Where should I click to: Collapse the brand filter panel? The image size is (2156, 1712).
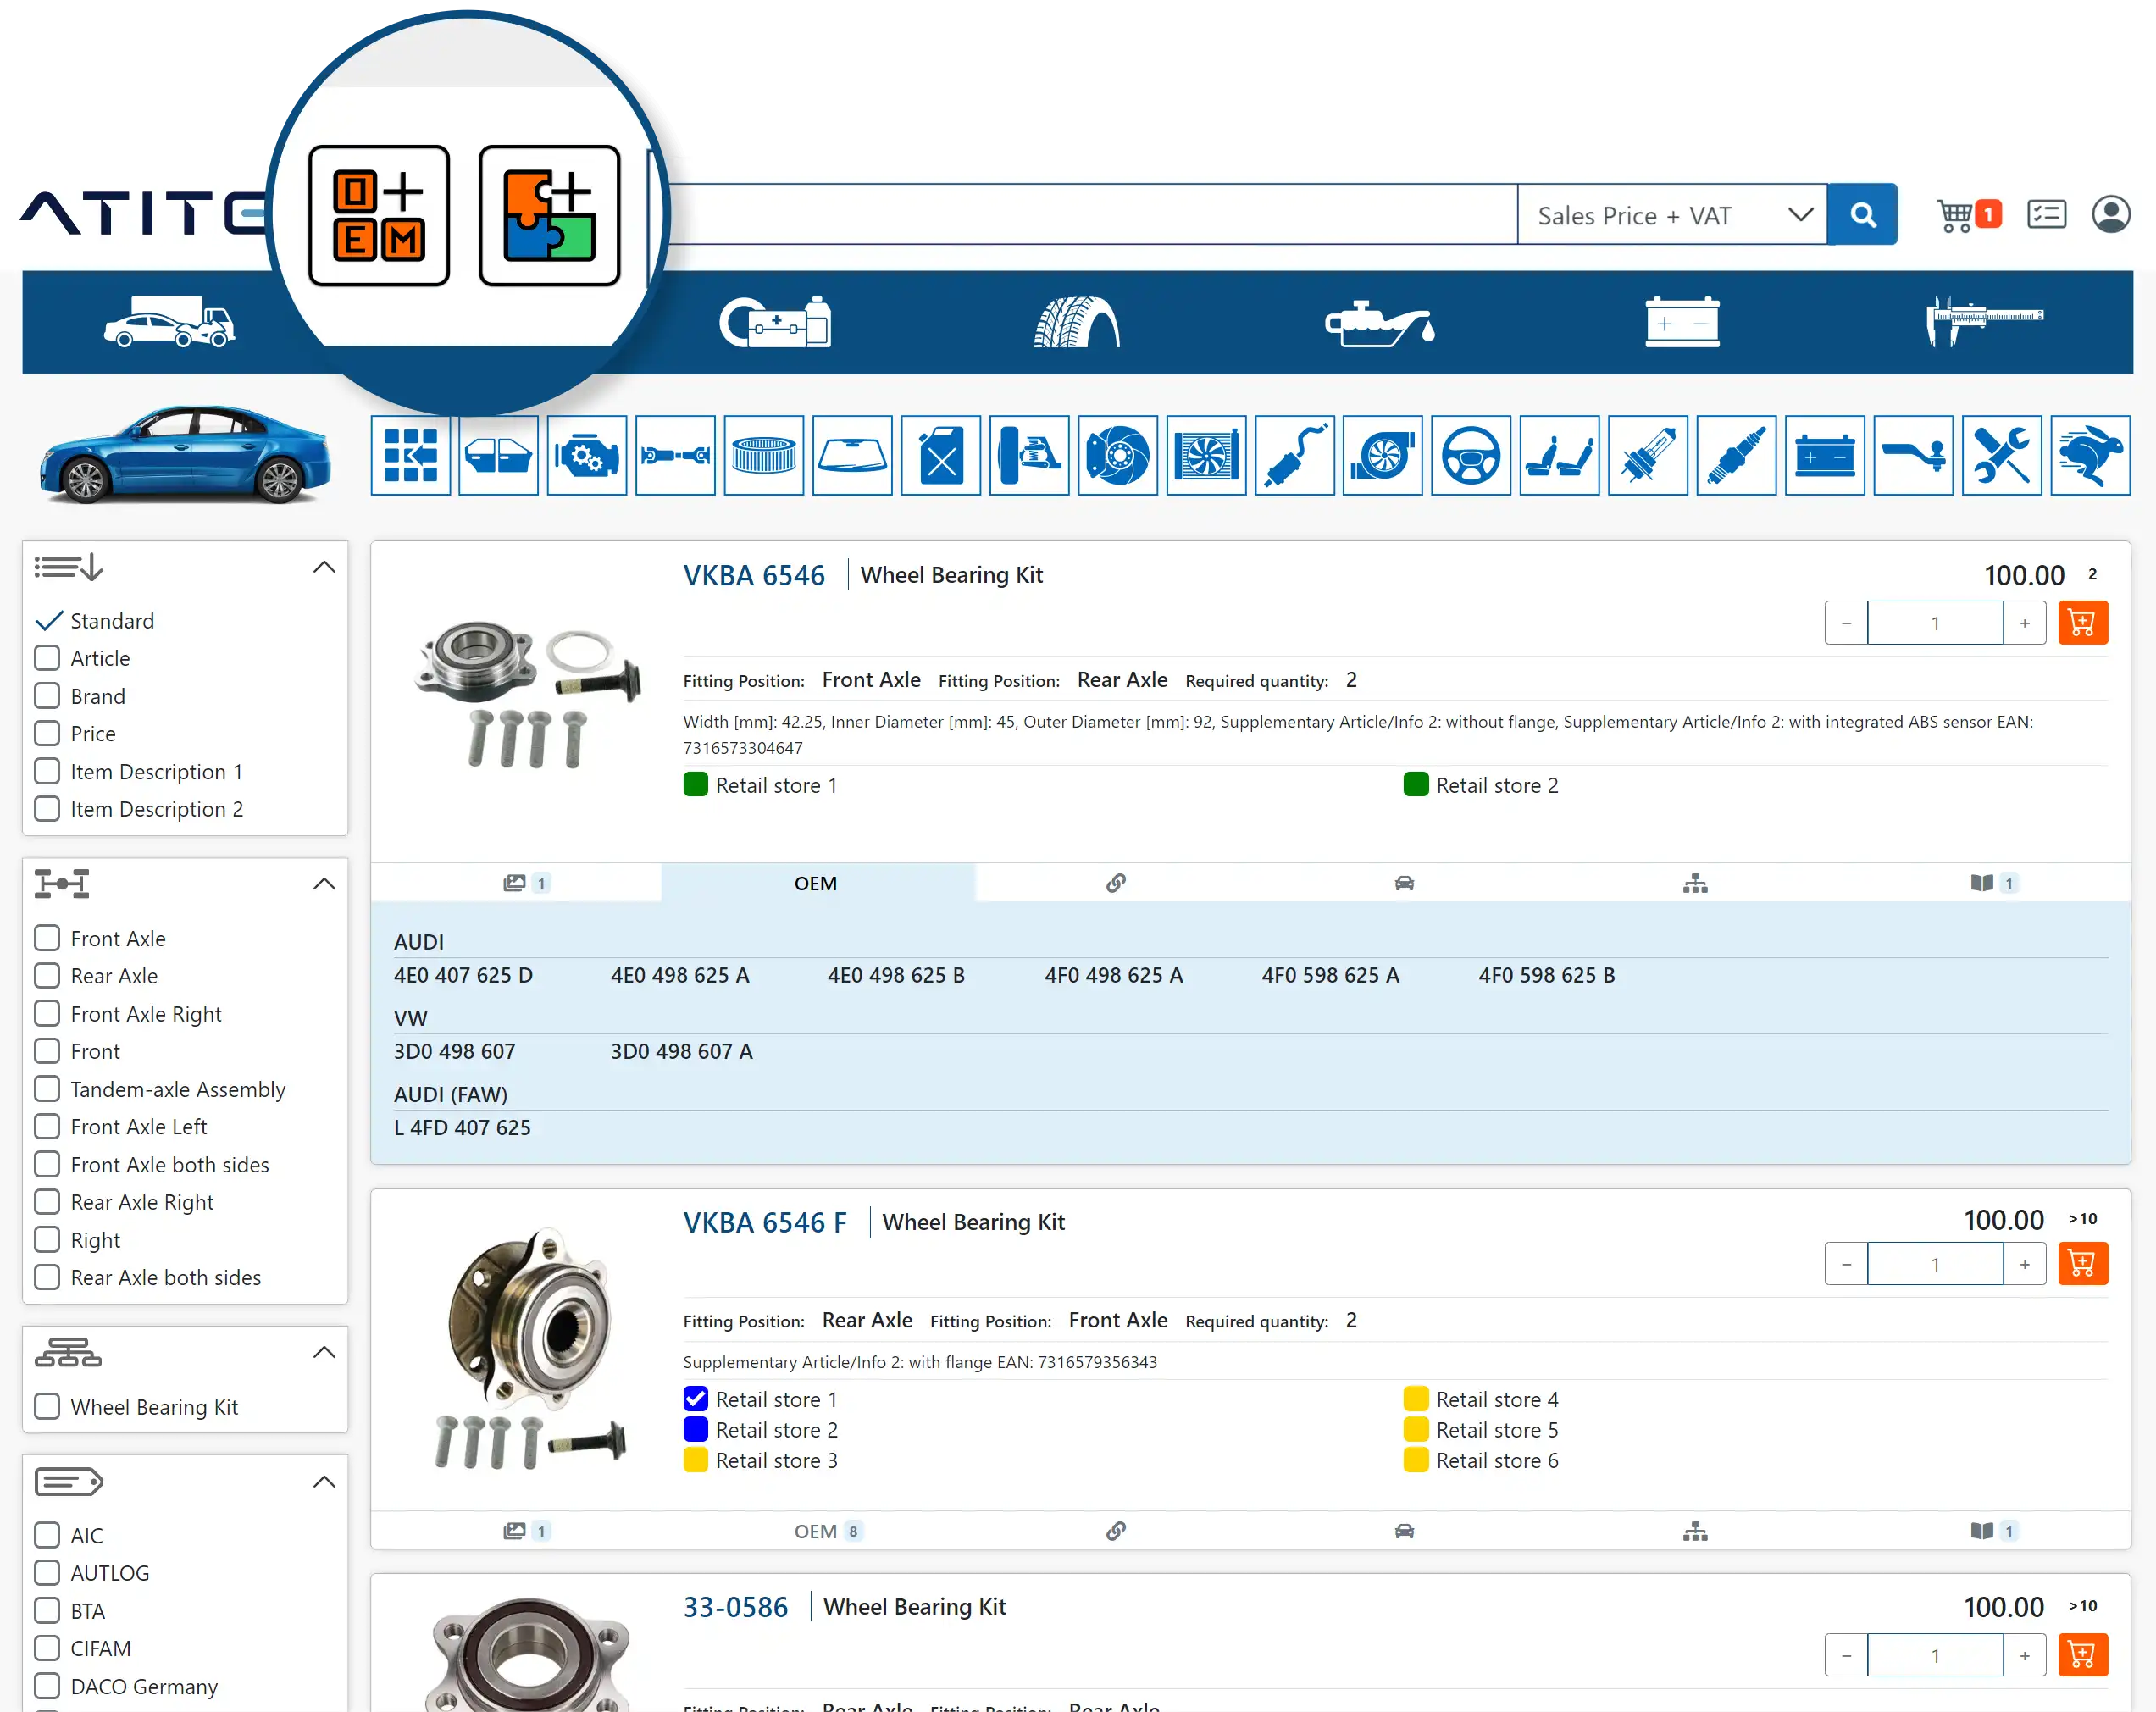point(324,1482)
